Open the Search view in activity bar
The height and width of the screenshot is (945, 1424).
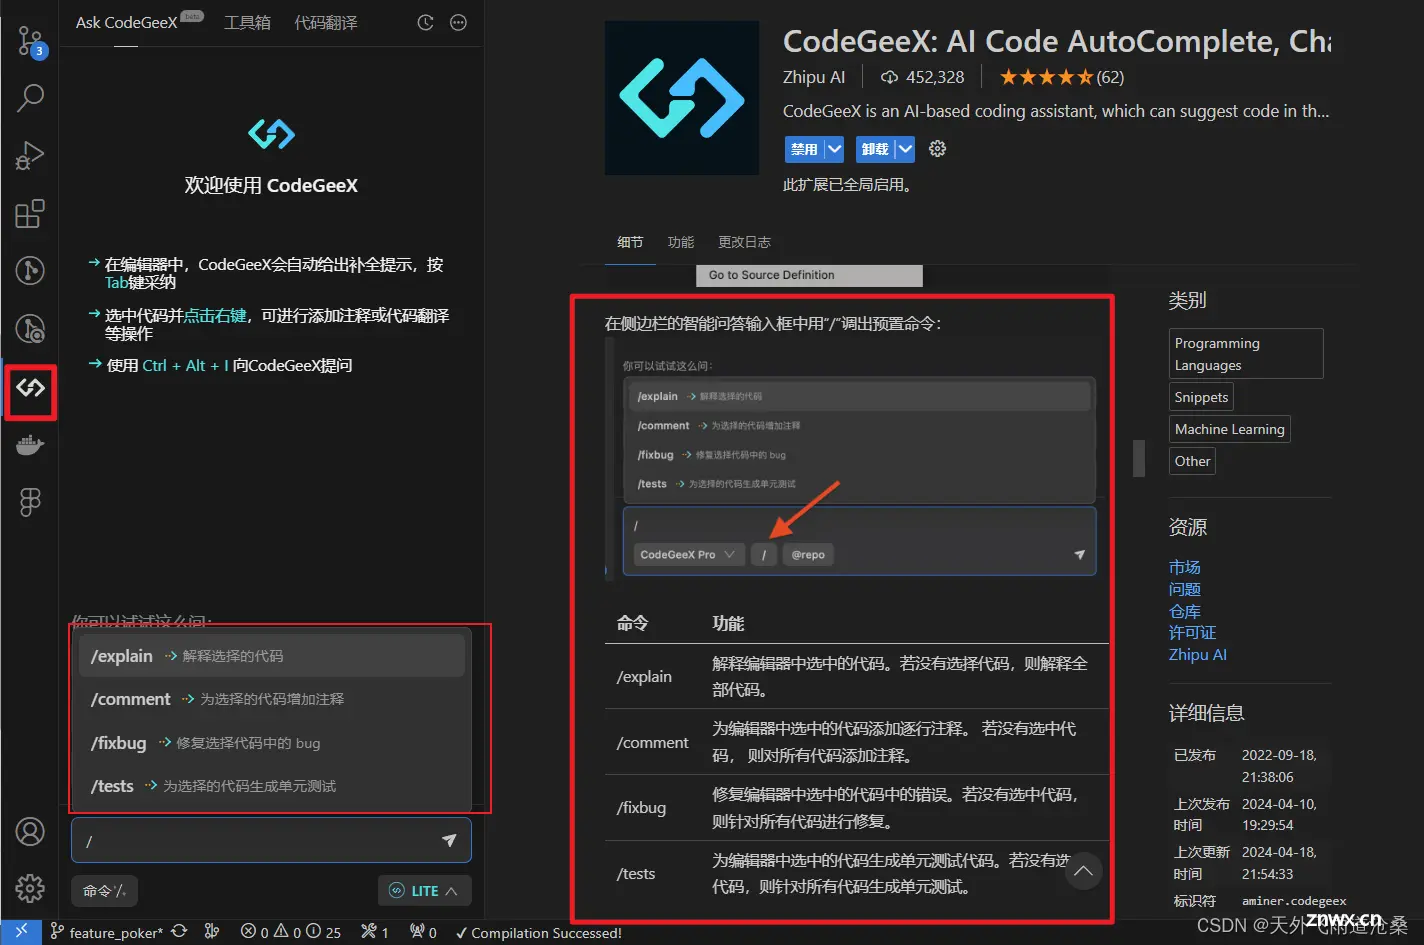click(30, 98)
